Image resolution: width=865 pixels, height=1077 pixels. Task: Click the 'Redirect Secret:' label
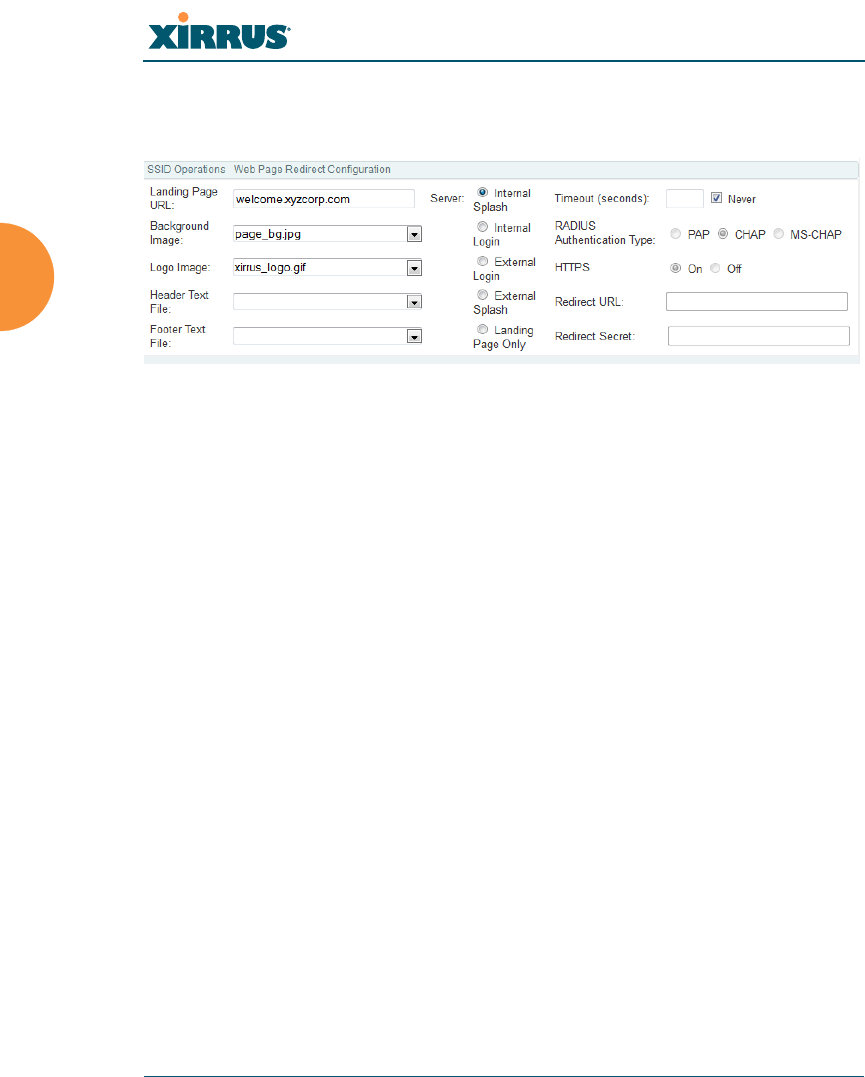click(x=595, y=336)
